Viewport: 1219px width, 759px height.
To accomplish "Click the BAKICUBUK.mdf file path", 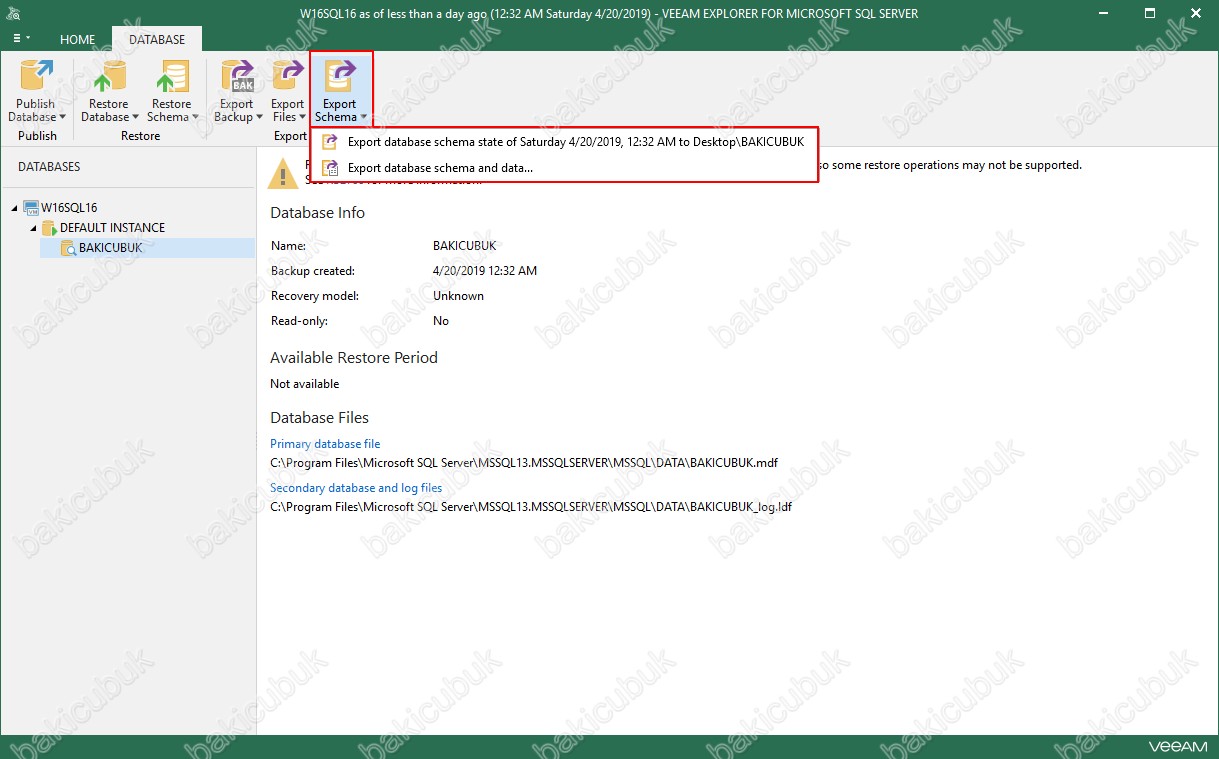I will [524, 463].
